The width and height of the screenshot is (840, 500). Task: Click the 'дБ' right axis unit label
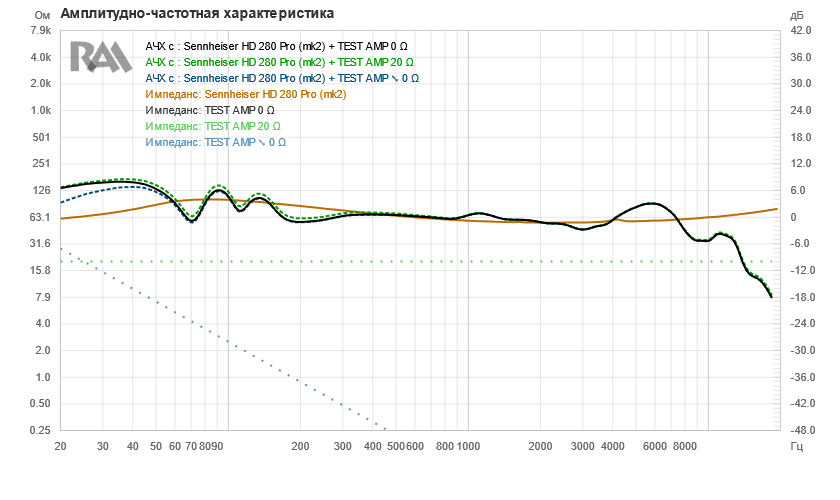797,16
